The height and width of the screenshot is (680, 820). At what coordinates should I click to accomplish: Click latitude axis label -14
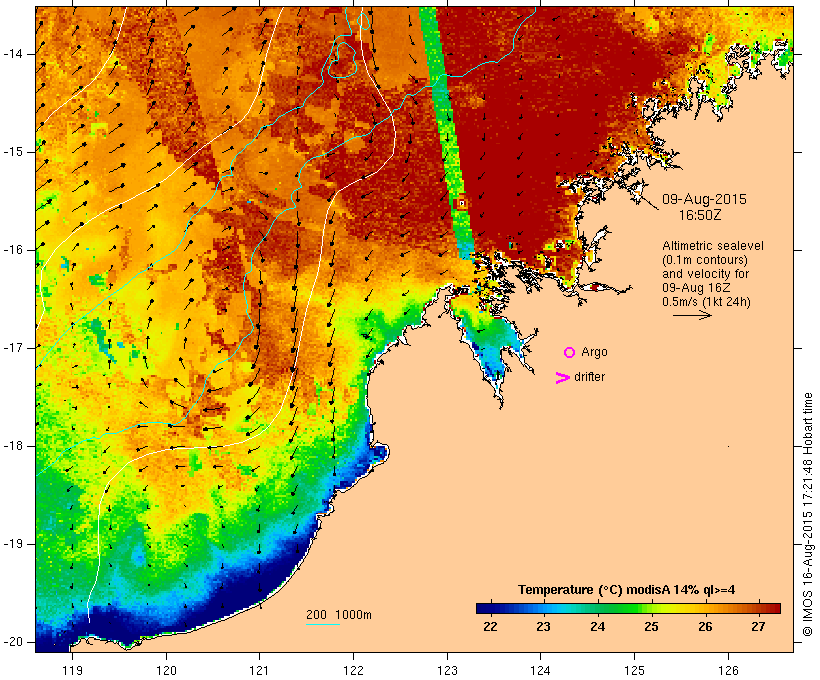pos(12,54)
